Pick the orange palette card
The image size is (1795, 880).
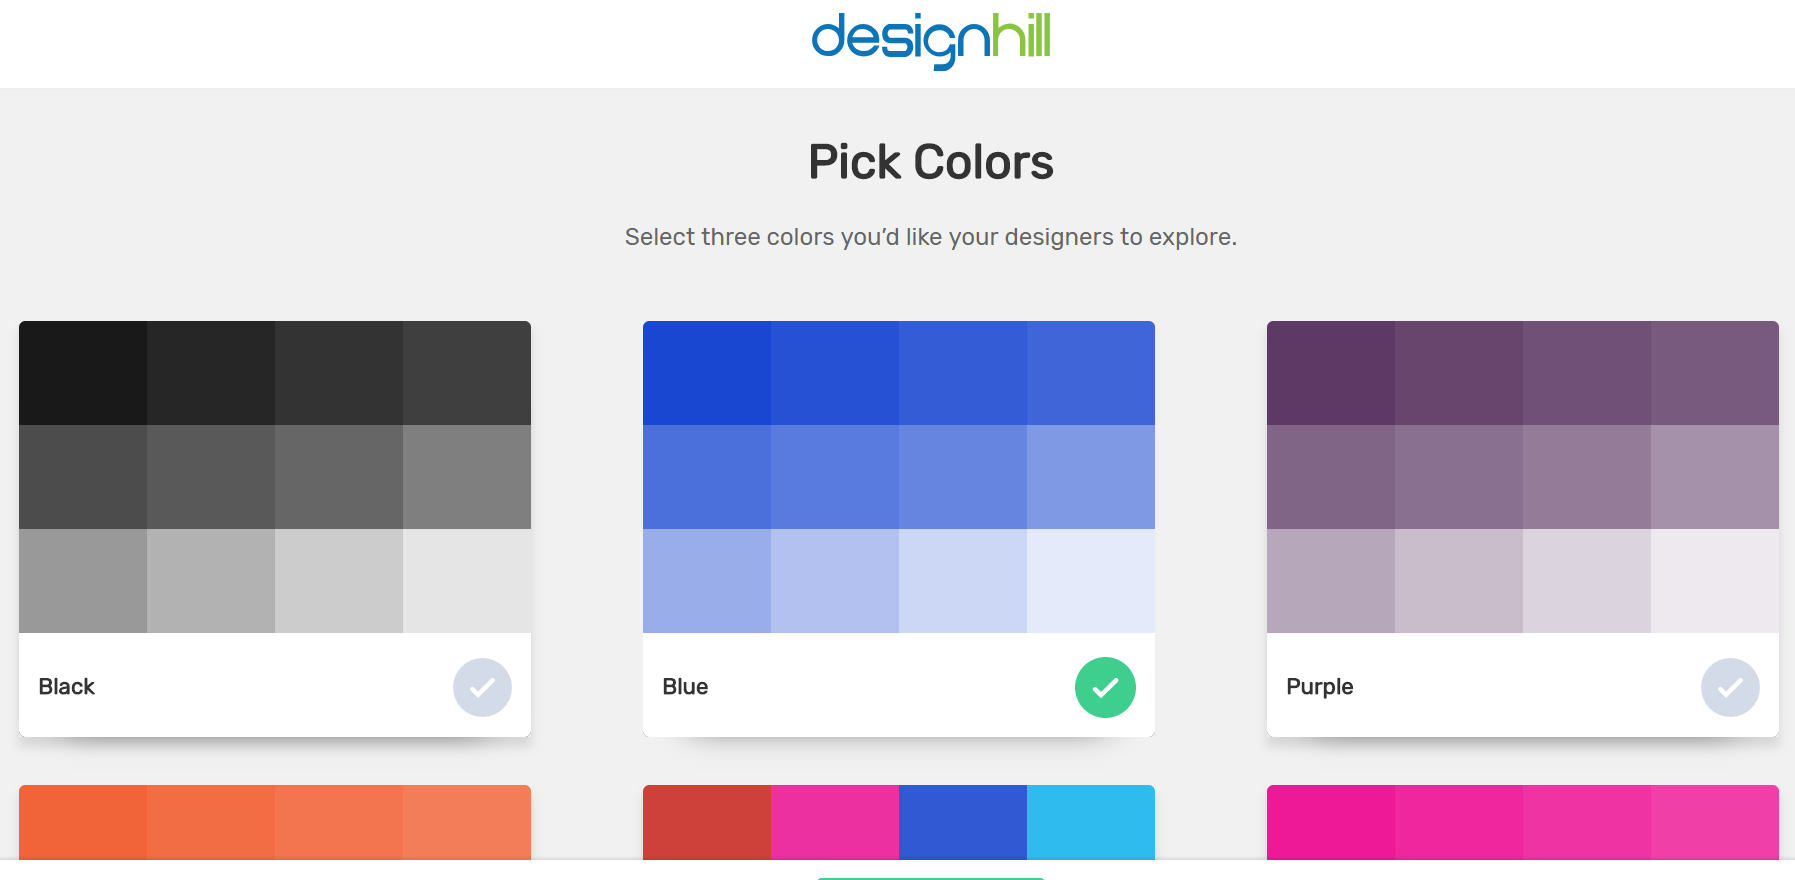pyautogui.click(x=275, y=822)
